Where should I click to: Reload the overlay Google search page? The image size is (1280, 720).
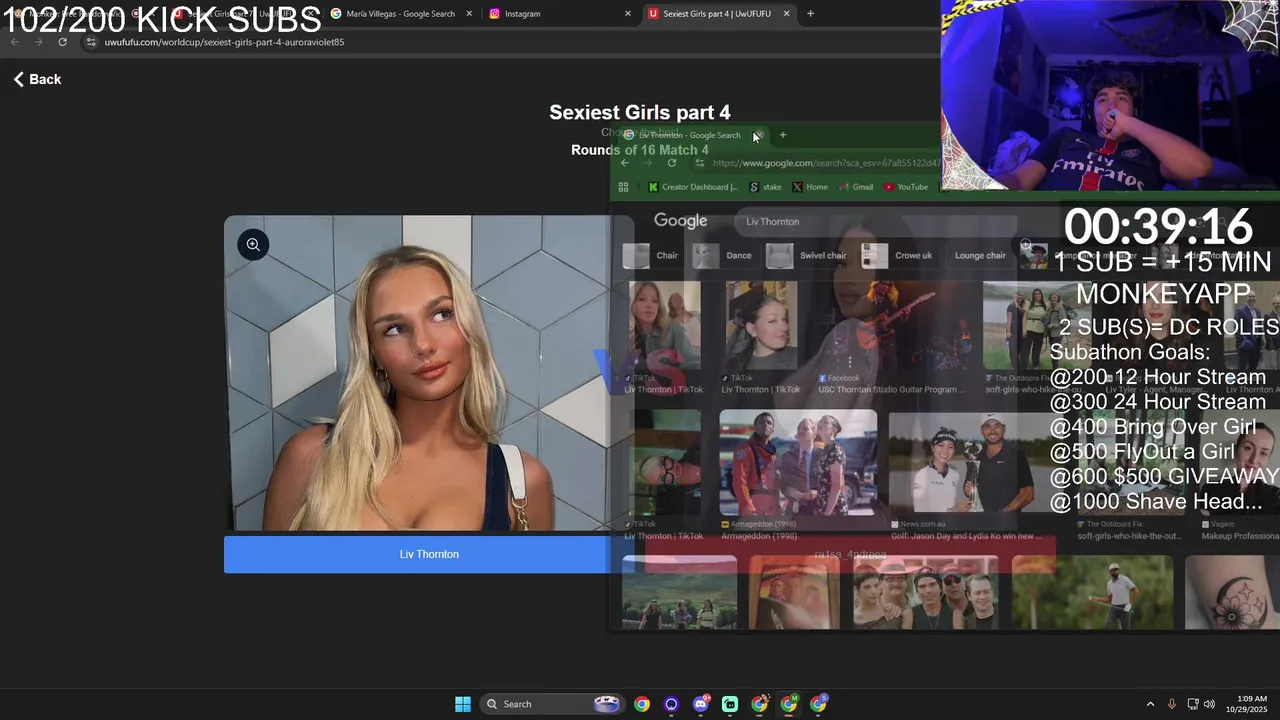coord(672,163)
